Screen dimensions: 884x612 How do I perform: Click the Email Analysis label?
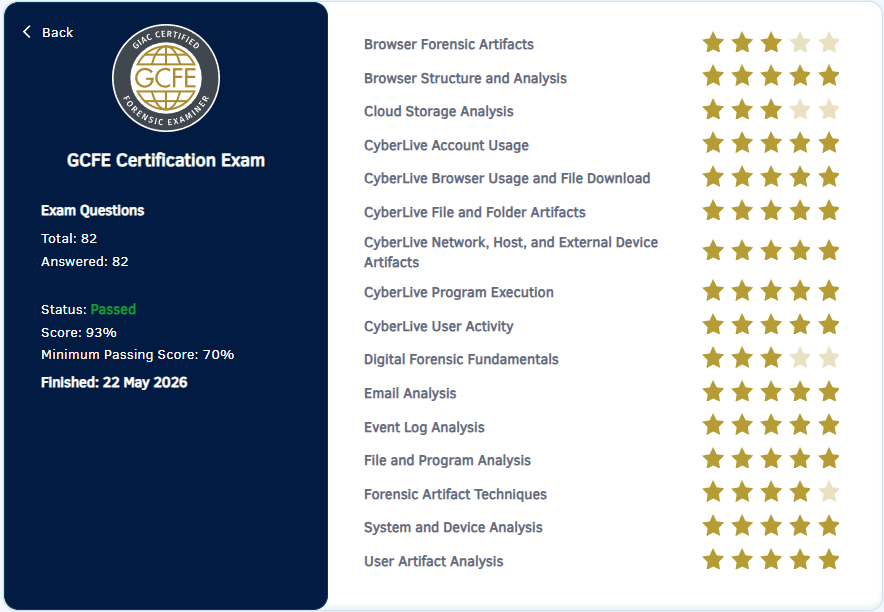point(410,393)
